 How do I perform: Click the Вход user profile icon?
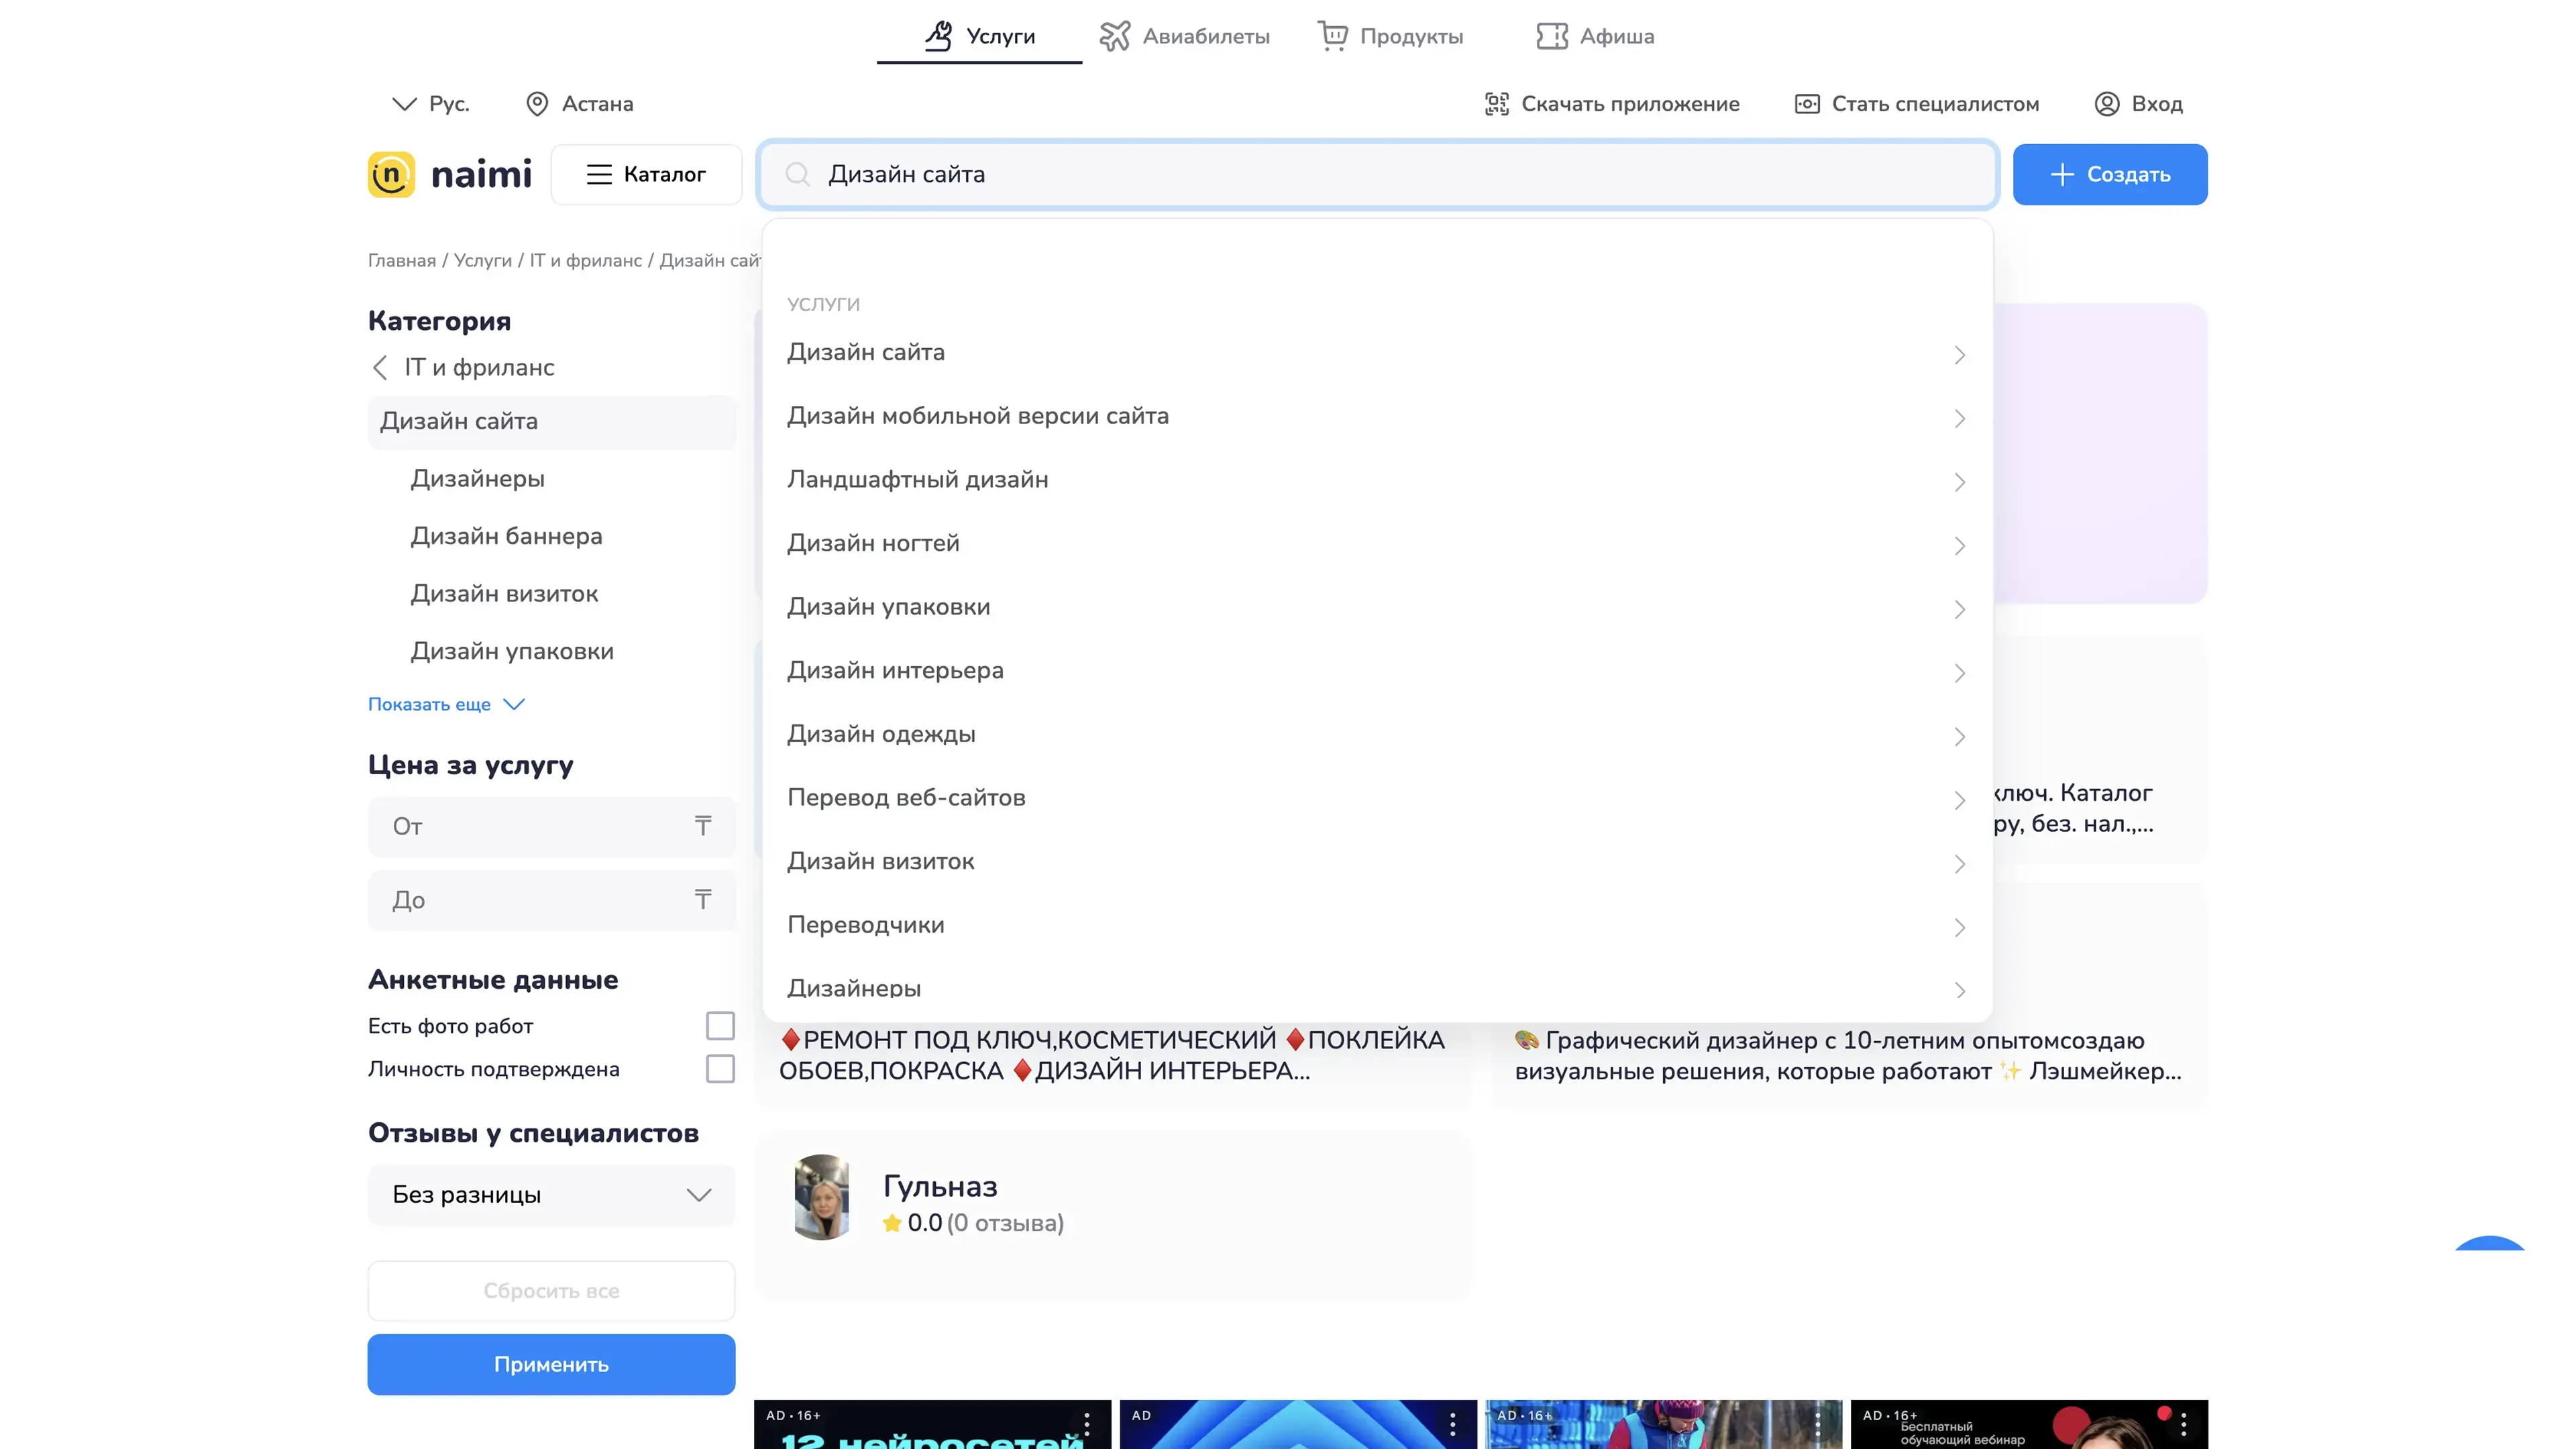pos(2106,104)
